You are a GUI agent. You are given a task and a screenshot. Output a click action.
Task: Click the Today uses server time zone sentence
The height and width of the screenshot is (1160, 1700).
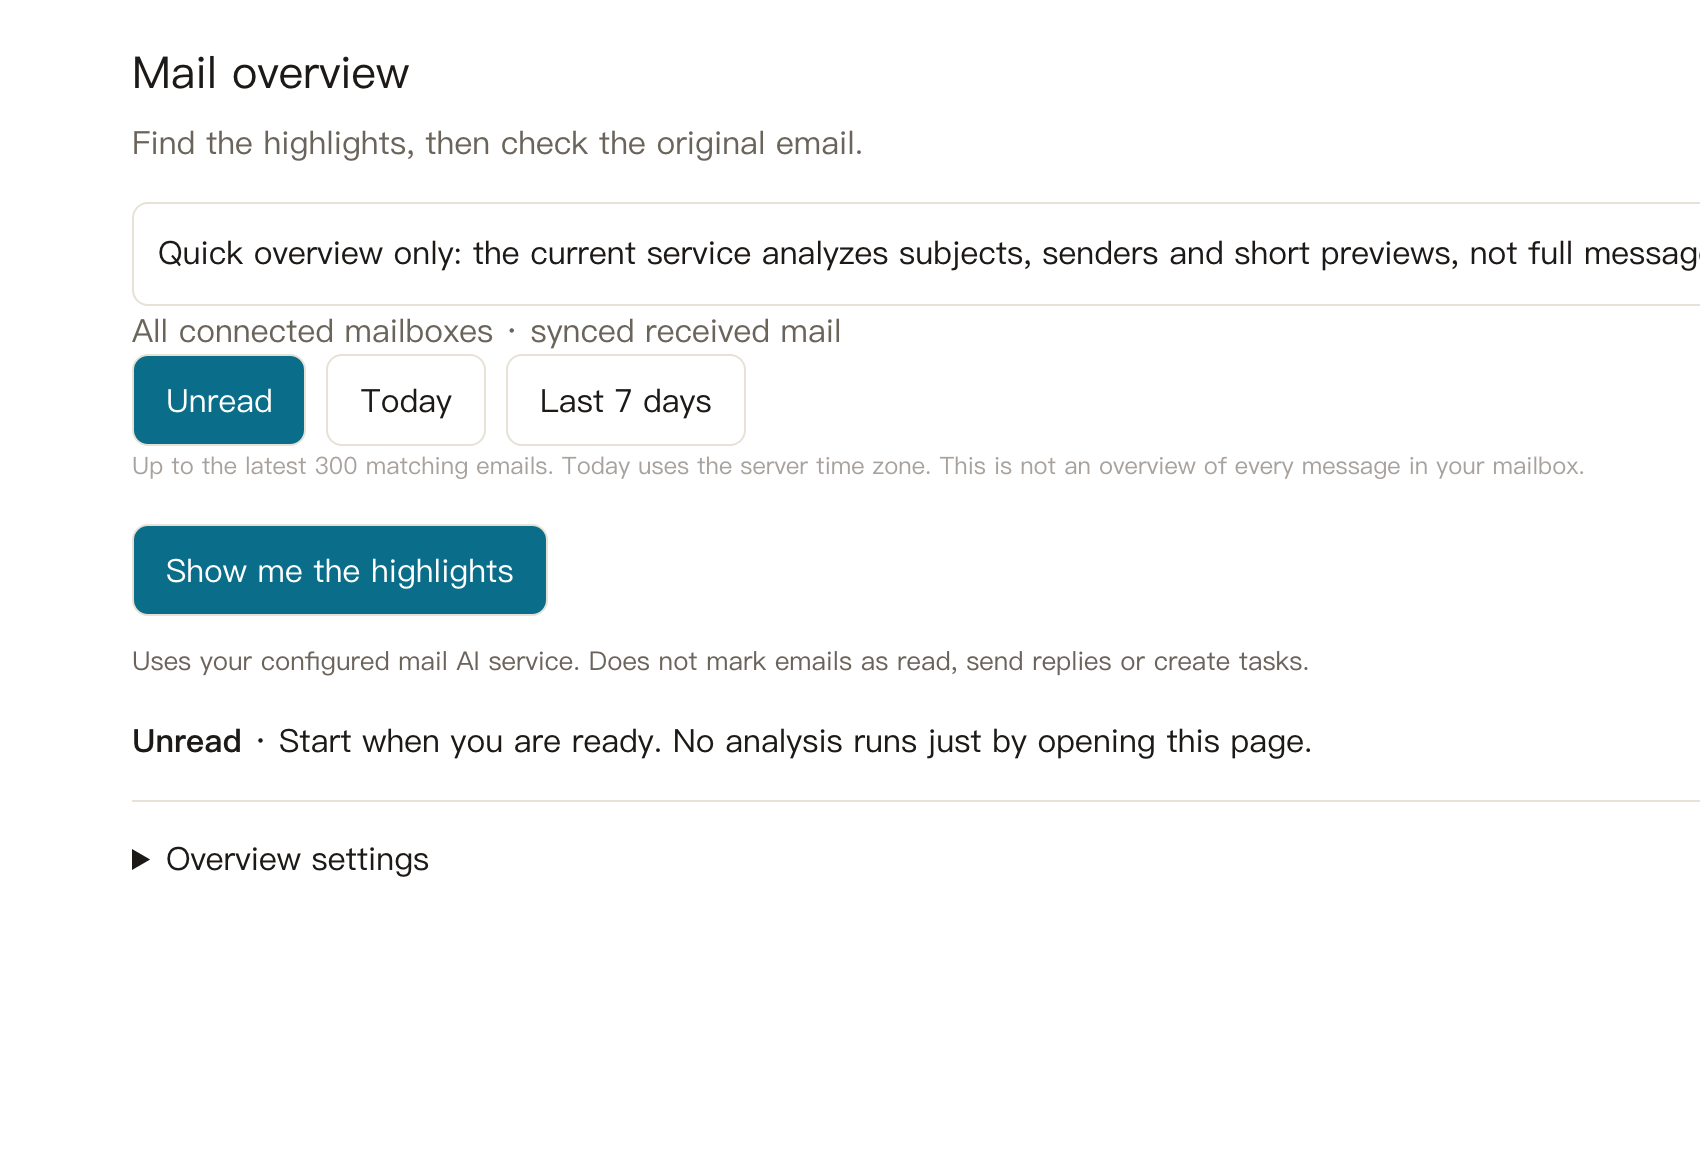pyautogui.click(x=746, y=466)
